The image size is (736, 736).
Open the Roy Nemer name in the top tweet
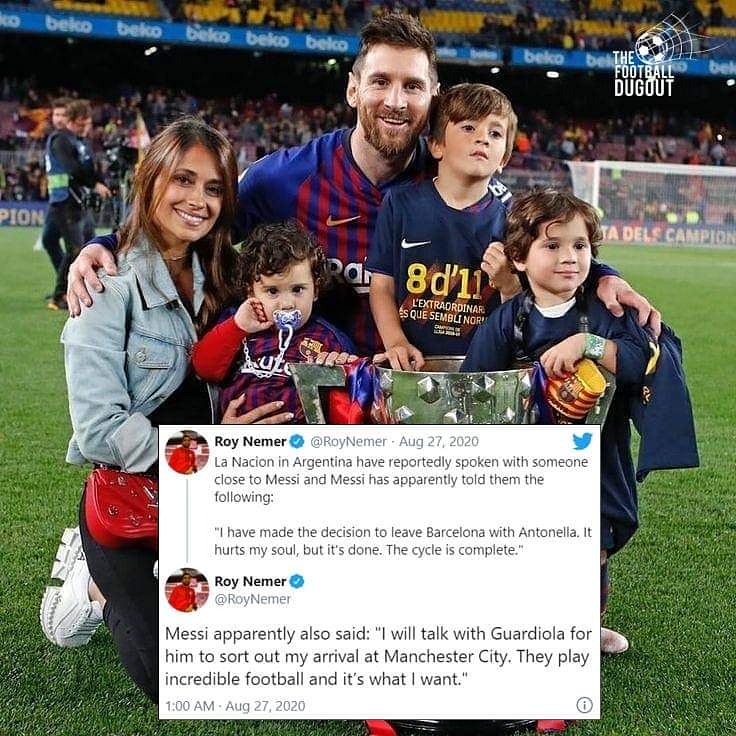[x=250, y=441]
